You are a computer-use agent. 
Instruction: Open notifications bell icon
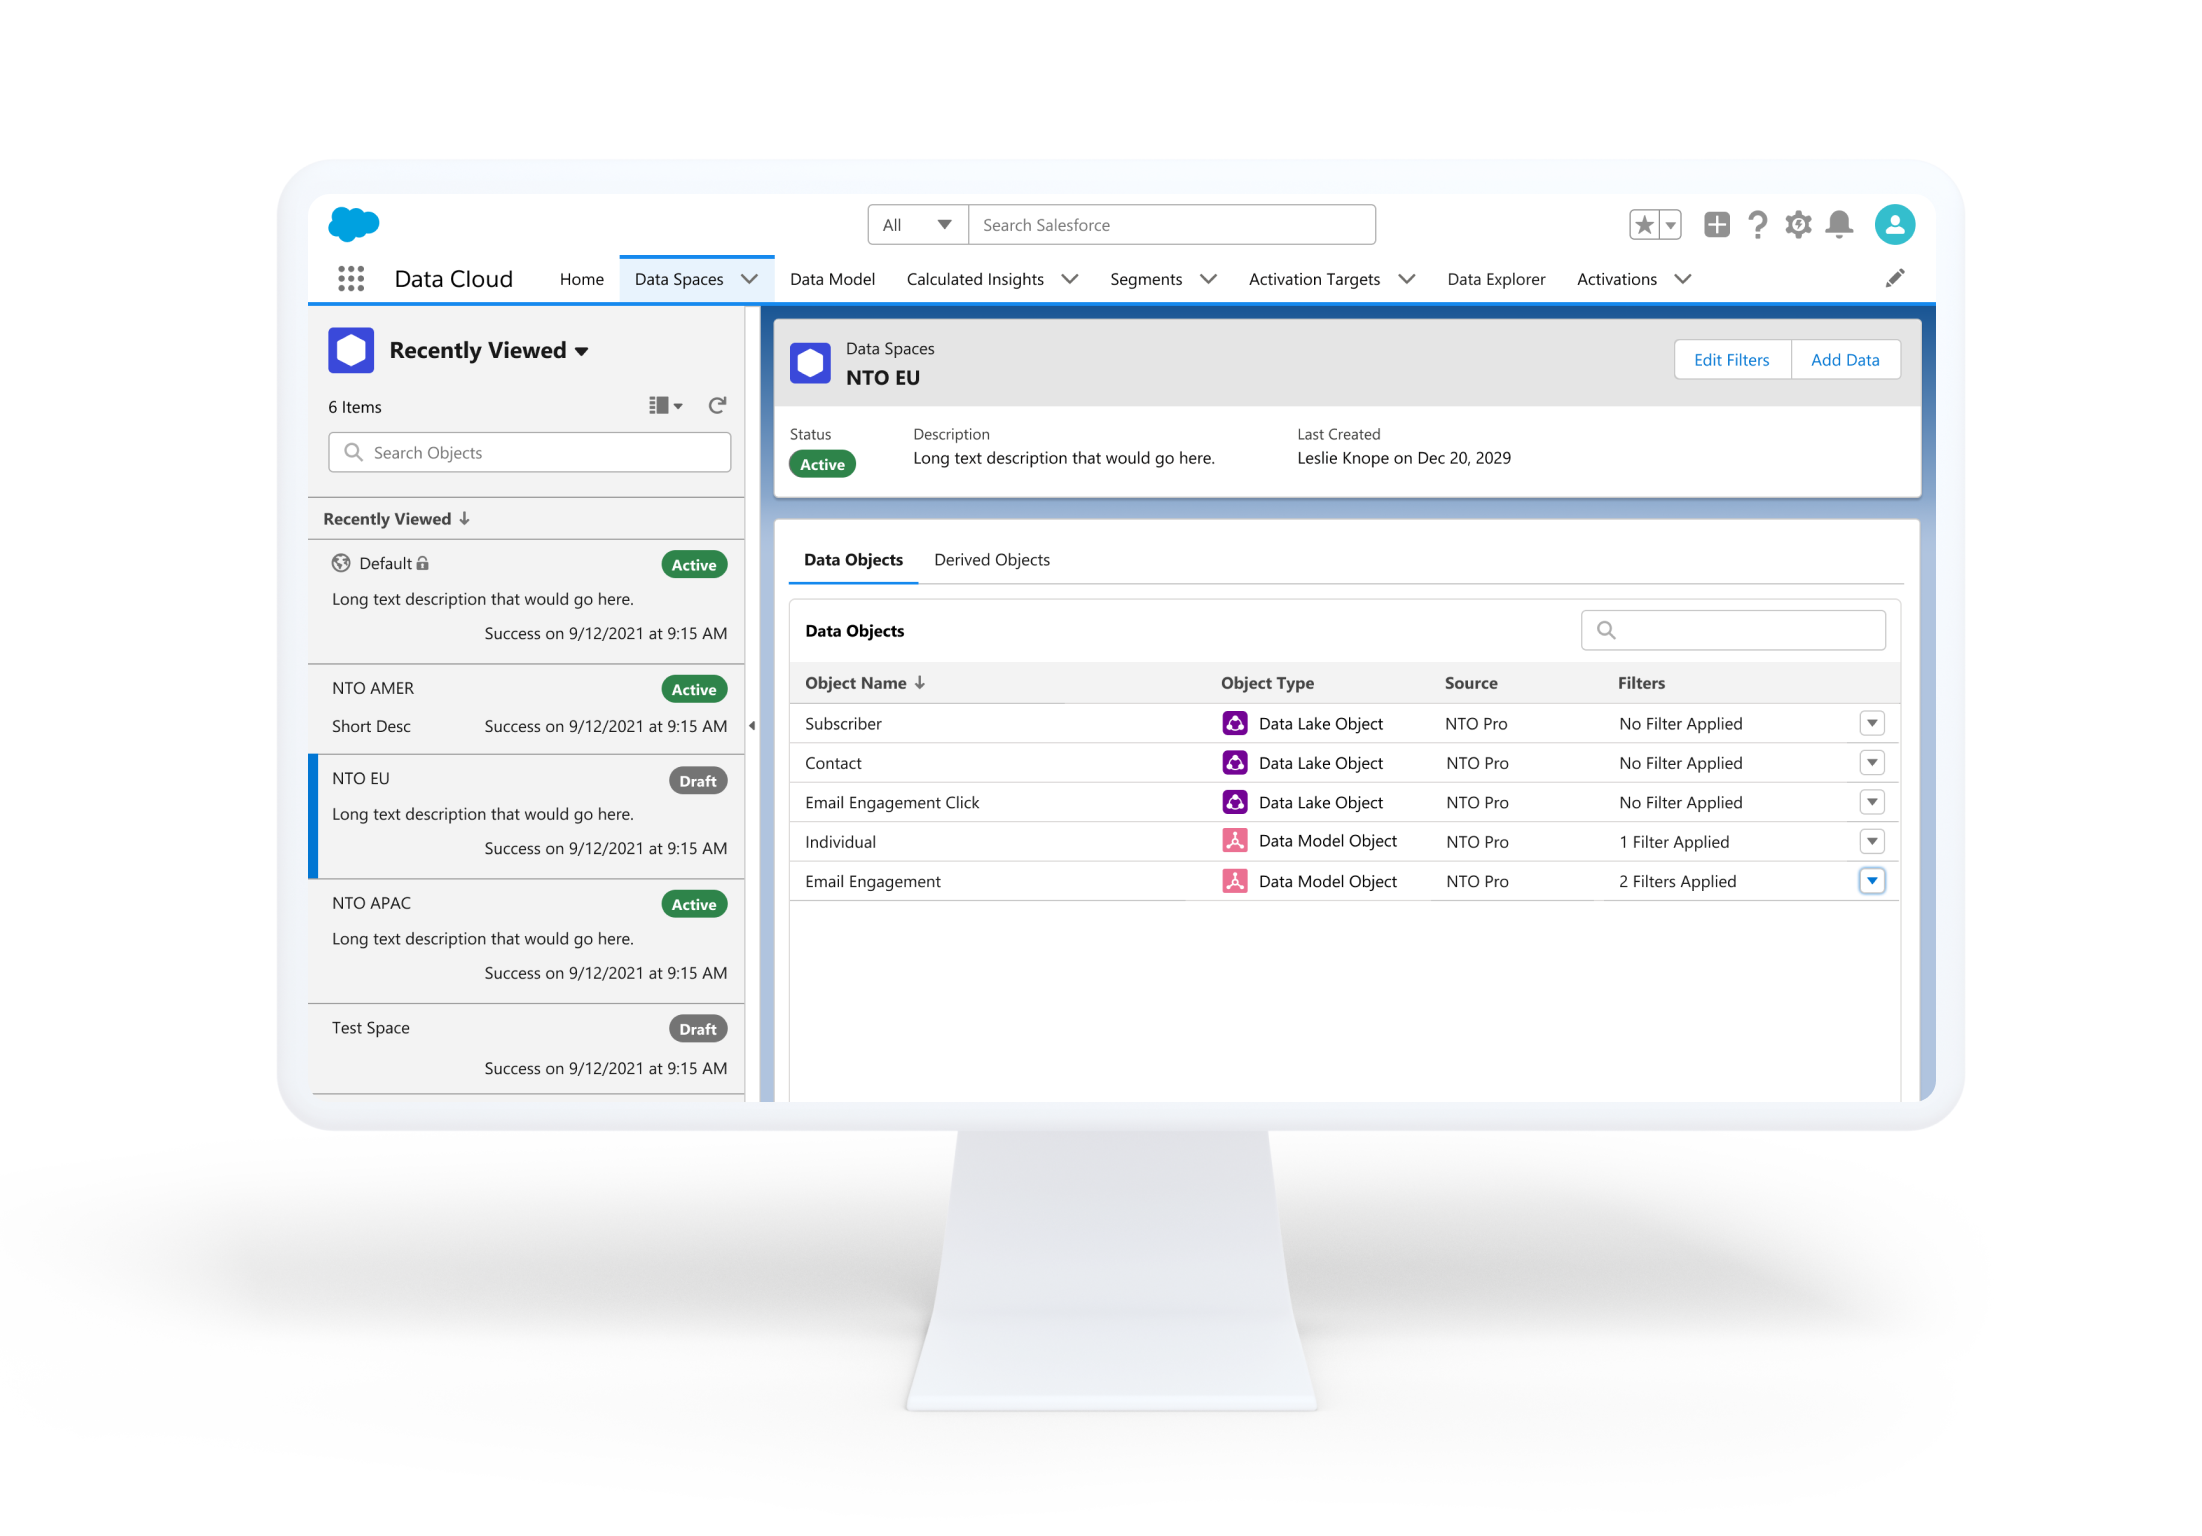[x=1839, y=225]
